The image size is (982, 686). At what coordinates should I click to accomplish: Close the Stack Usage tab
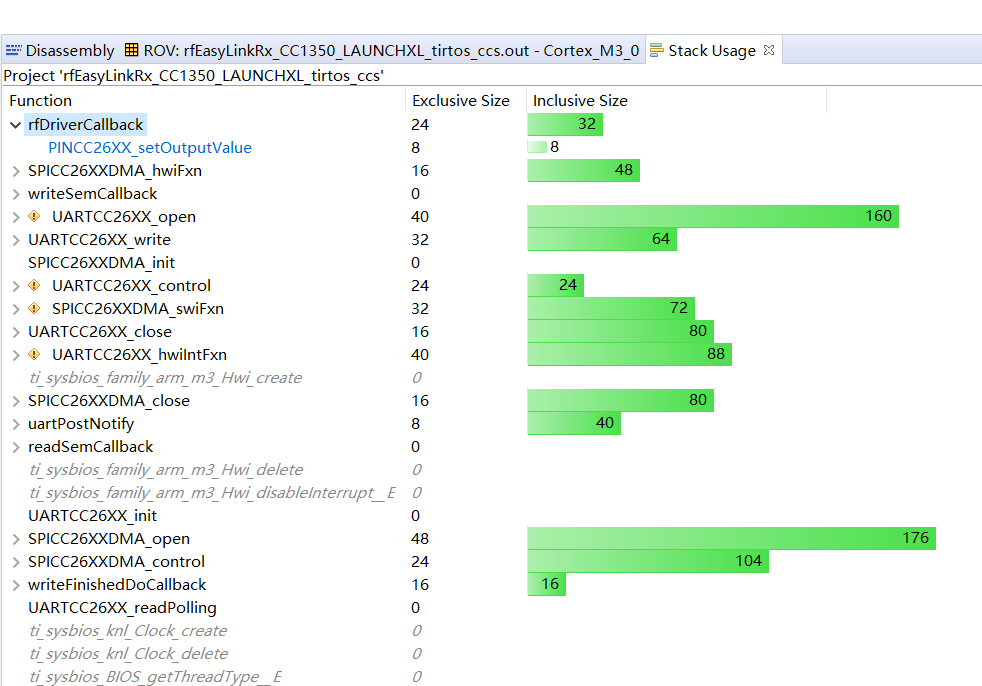tap(769, 50)
